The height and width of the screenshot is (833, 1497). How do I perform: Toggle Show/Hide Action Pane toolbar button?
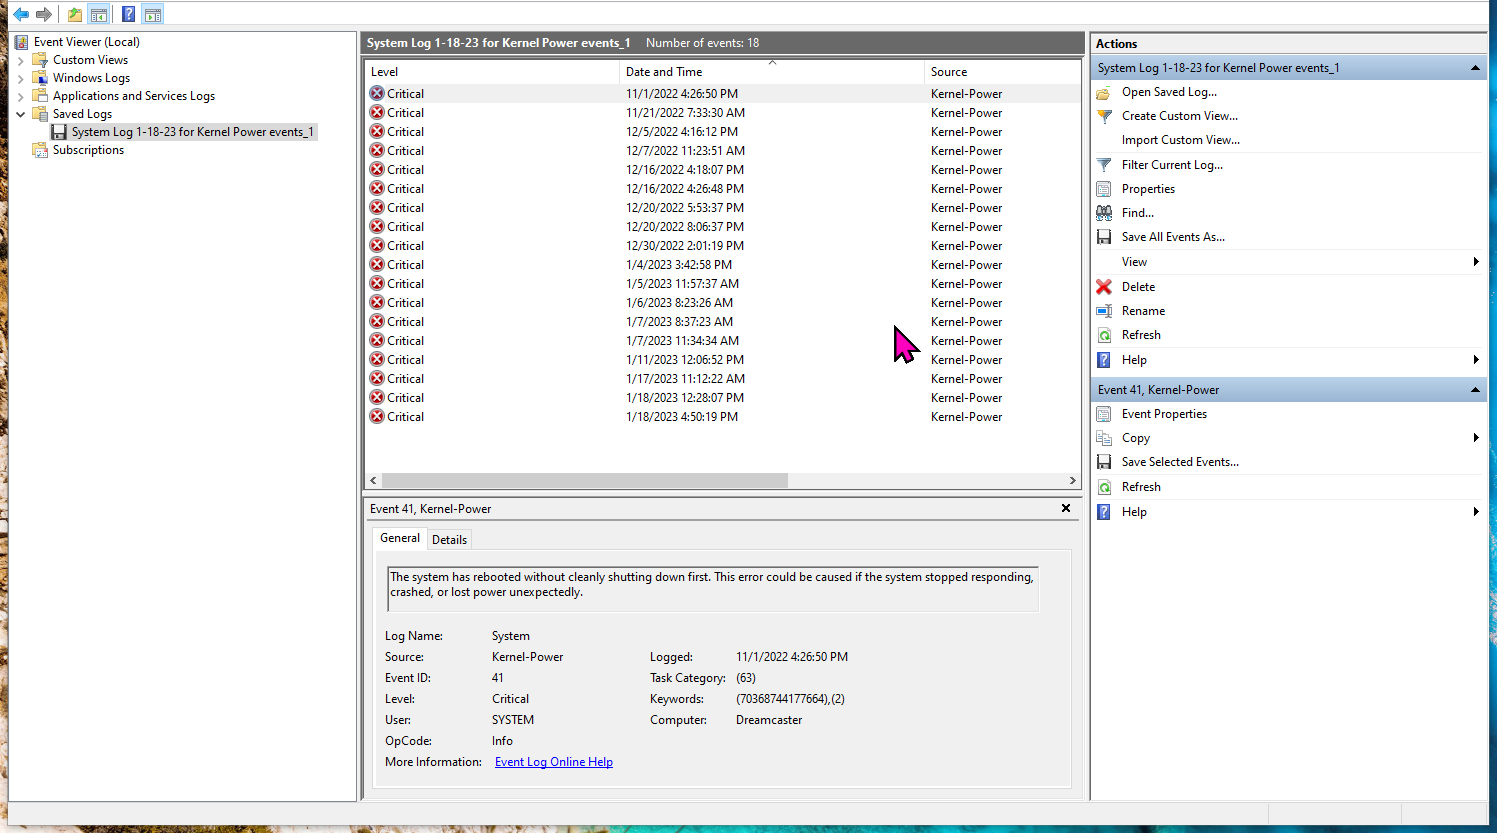pos(152,14)
